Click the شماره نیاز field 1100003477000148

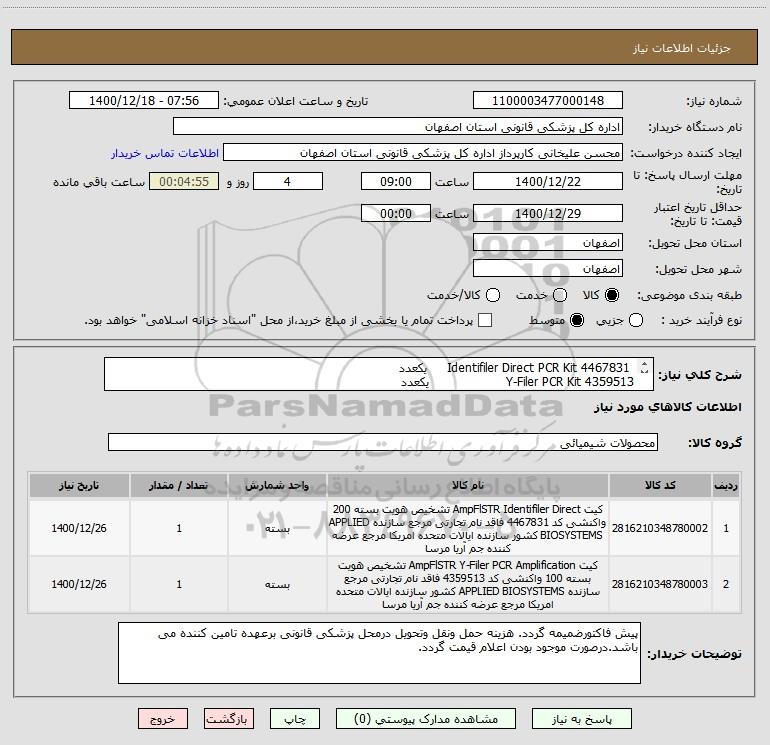[548, 101]
